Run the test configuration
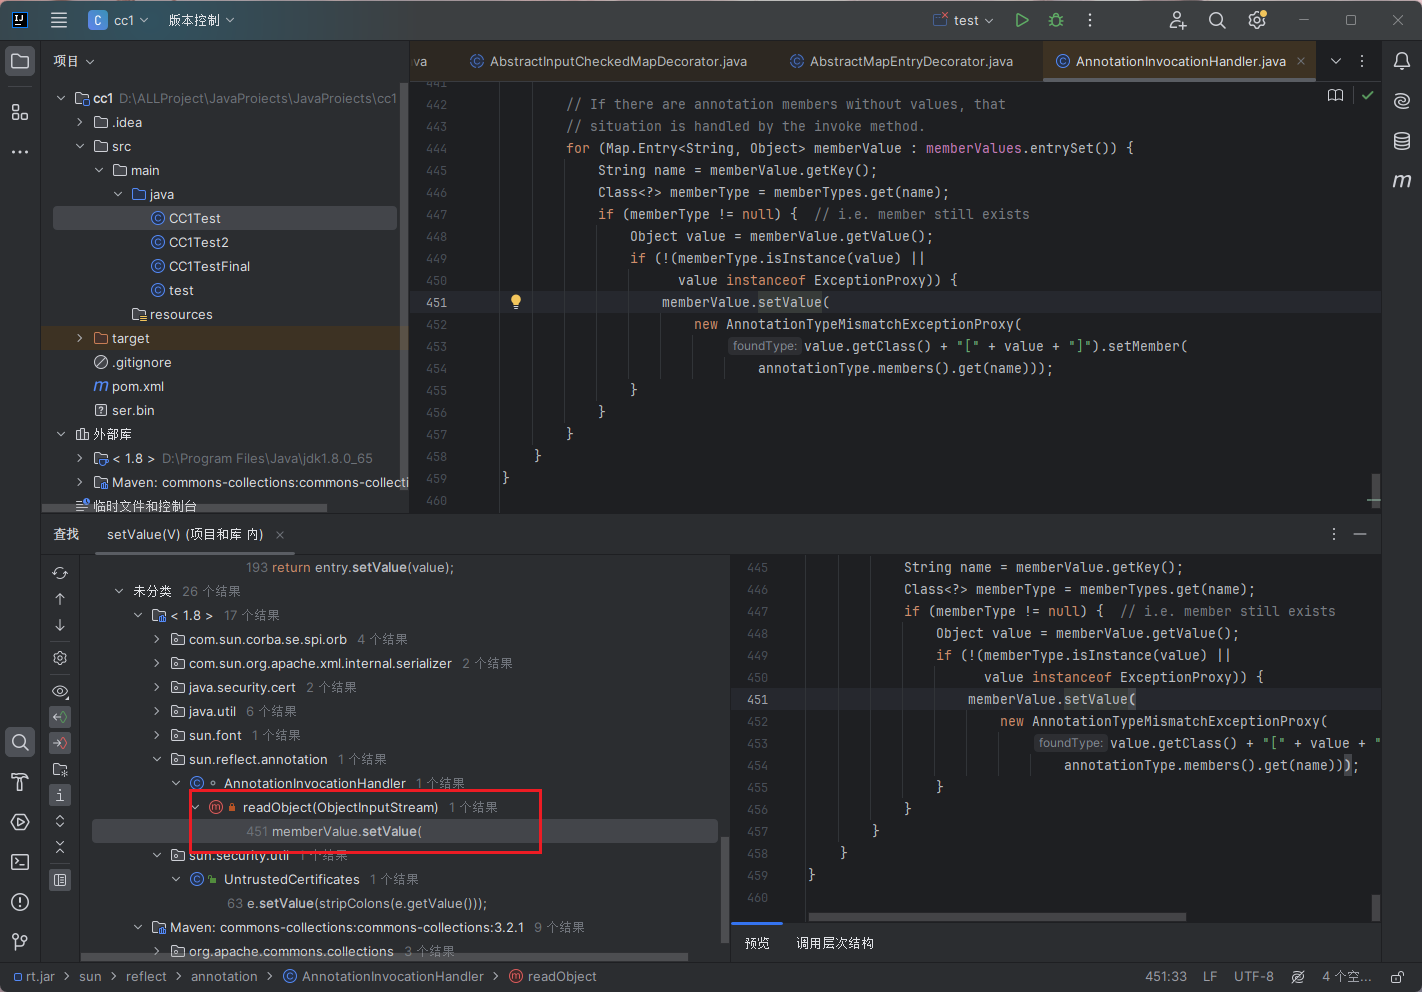 click(x=1021, y=20)
